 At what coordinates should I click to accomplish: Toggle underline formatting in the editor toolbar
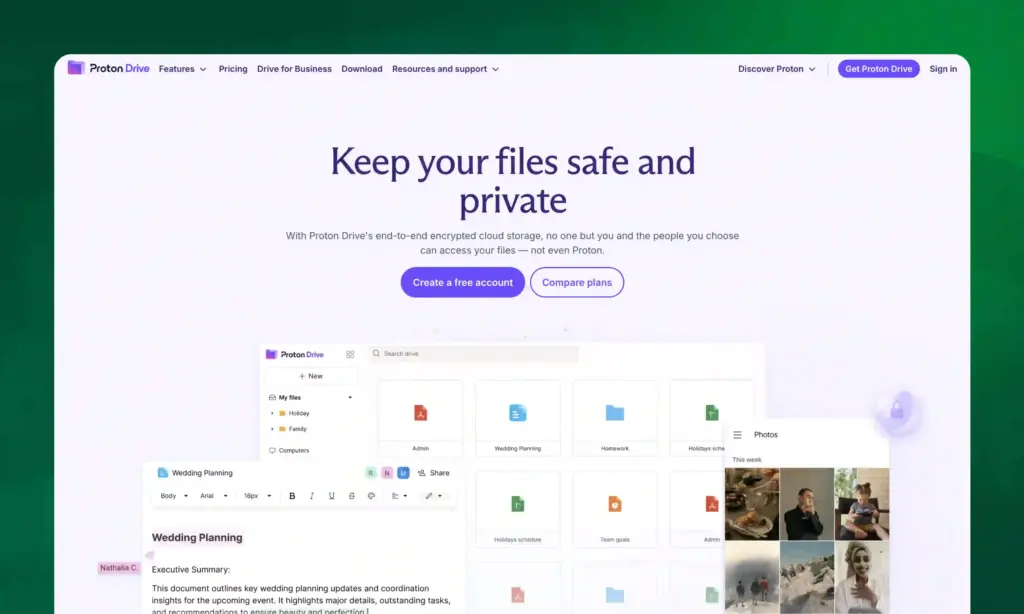pos(332,496)
